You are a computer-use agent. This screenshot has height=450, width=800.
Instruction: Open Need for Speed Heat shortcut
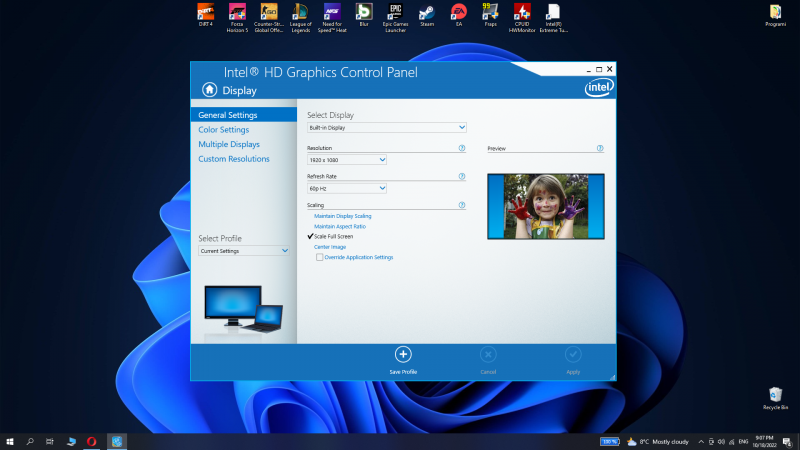[x=332, y=18]
